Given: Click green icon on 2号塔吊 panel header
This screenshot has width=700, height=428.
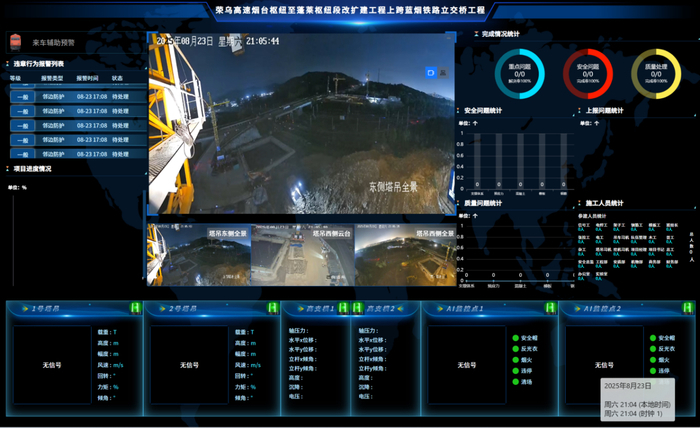Looking at the screenshot, I should (272, 308).
